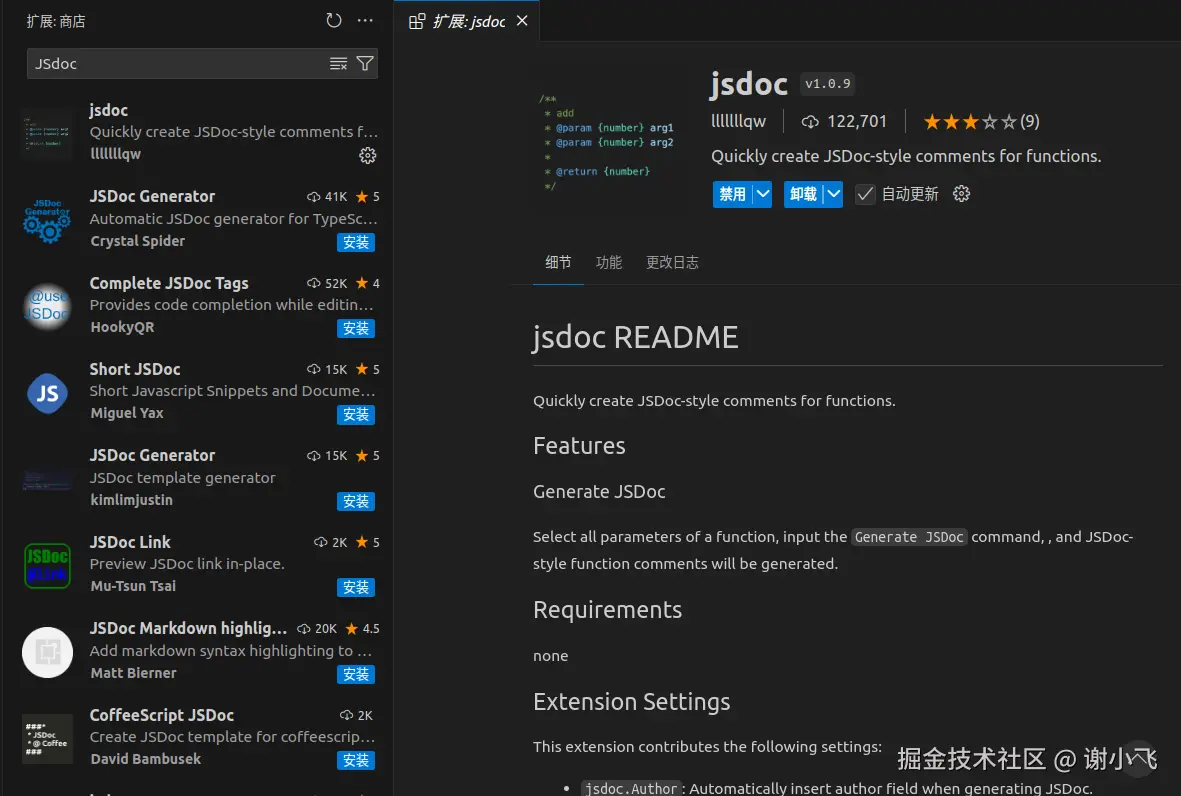Clear extensions search results icon
The height and width of the screenshot is (796, 1181).
[x=338, y=64]
